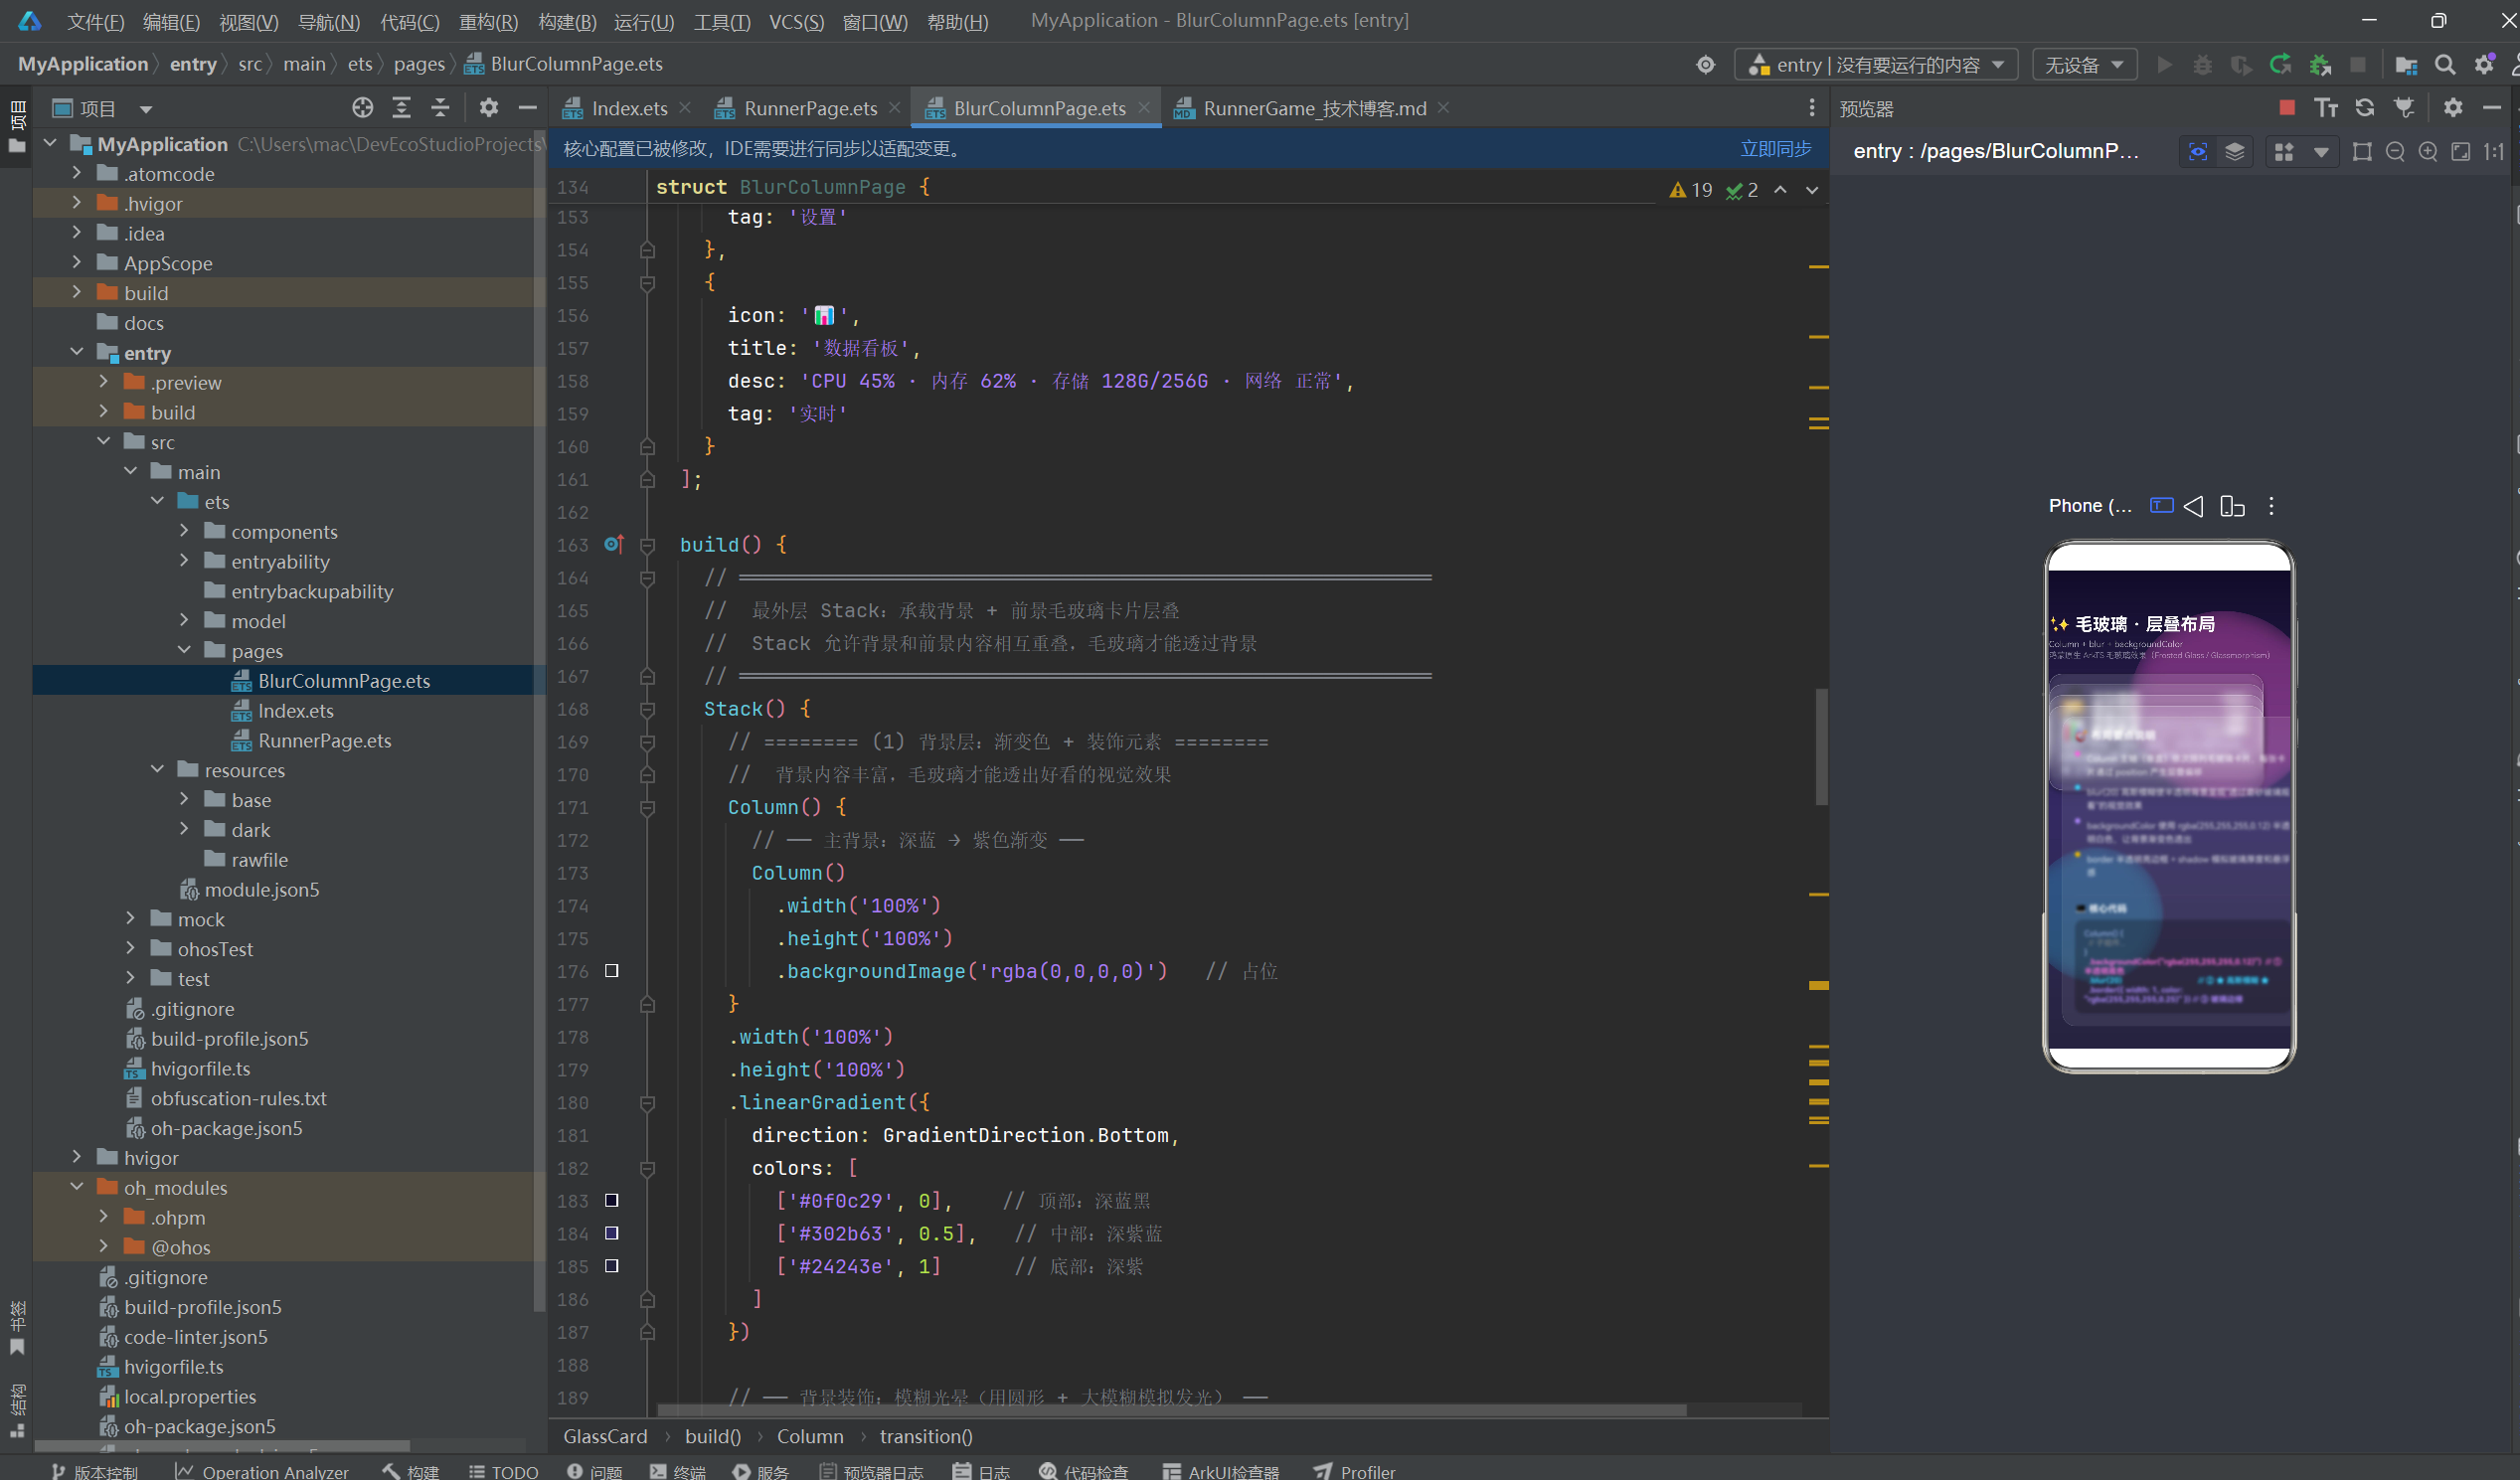Toggle the fold marker at line 163
This screenshot has height=1480, width=2520.
click(x=647, y=545)
